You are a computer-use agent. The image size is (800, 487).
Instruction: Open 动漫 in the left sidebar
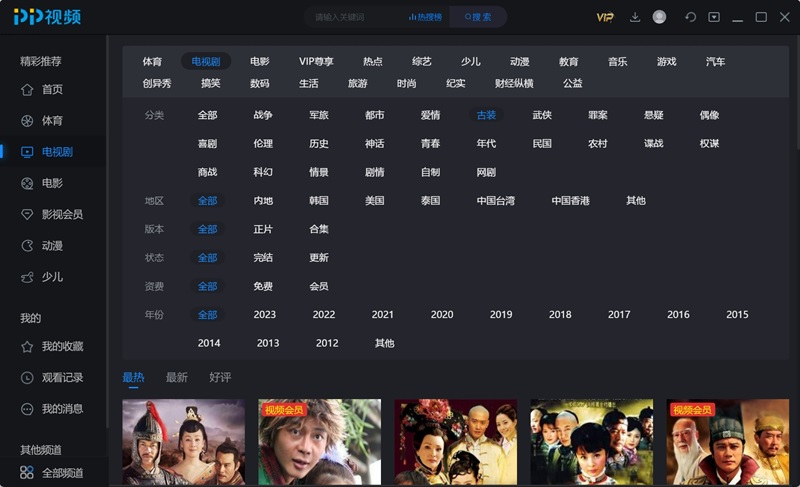52,246
